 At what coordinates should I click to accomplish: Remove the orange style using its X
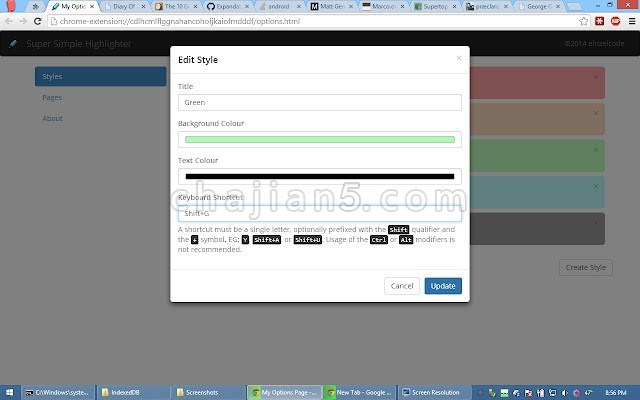596,112
